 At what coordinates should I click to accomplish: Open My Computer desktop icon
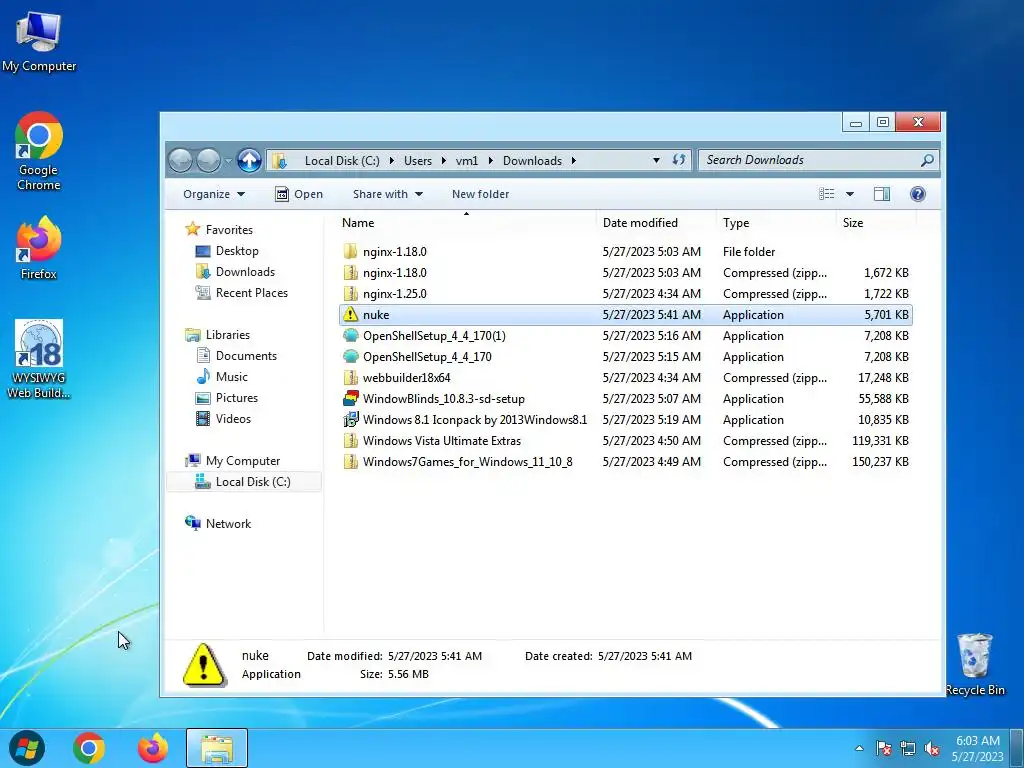coord(39,41)
